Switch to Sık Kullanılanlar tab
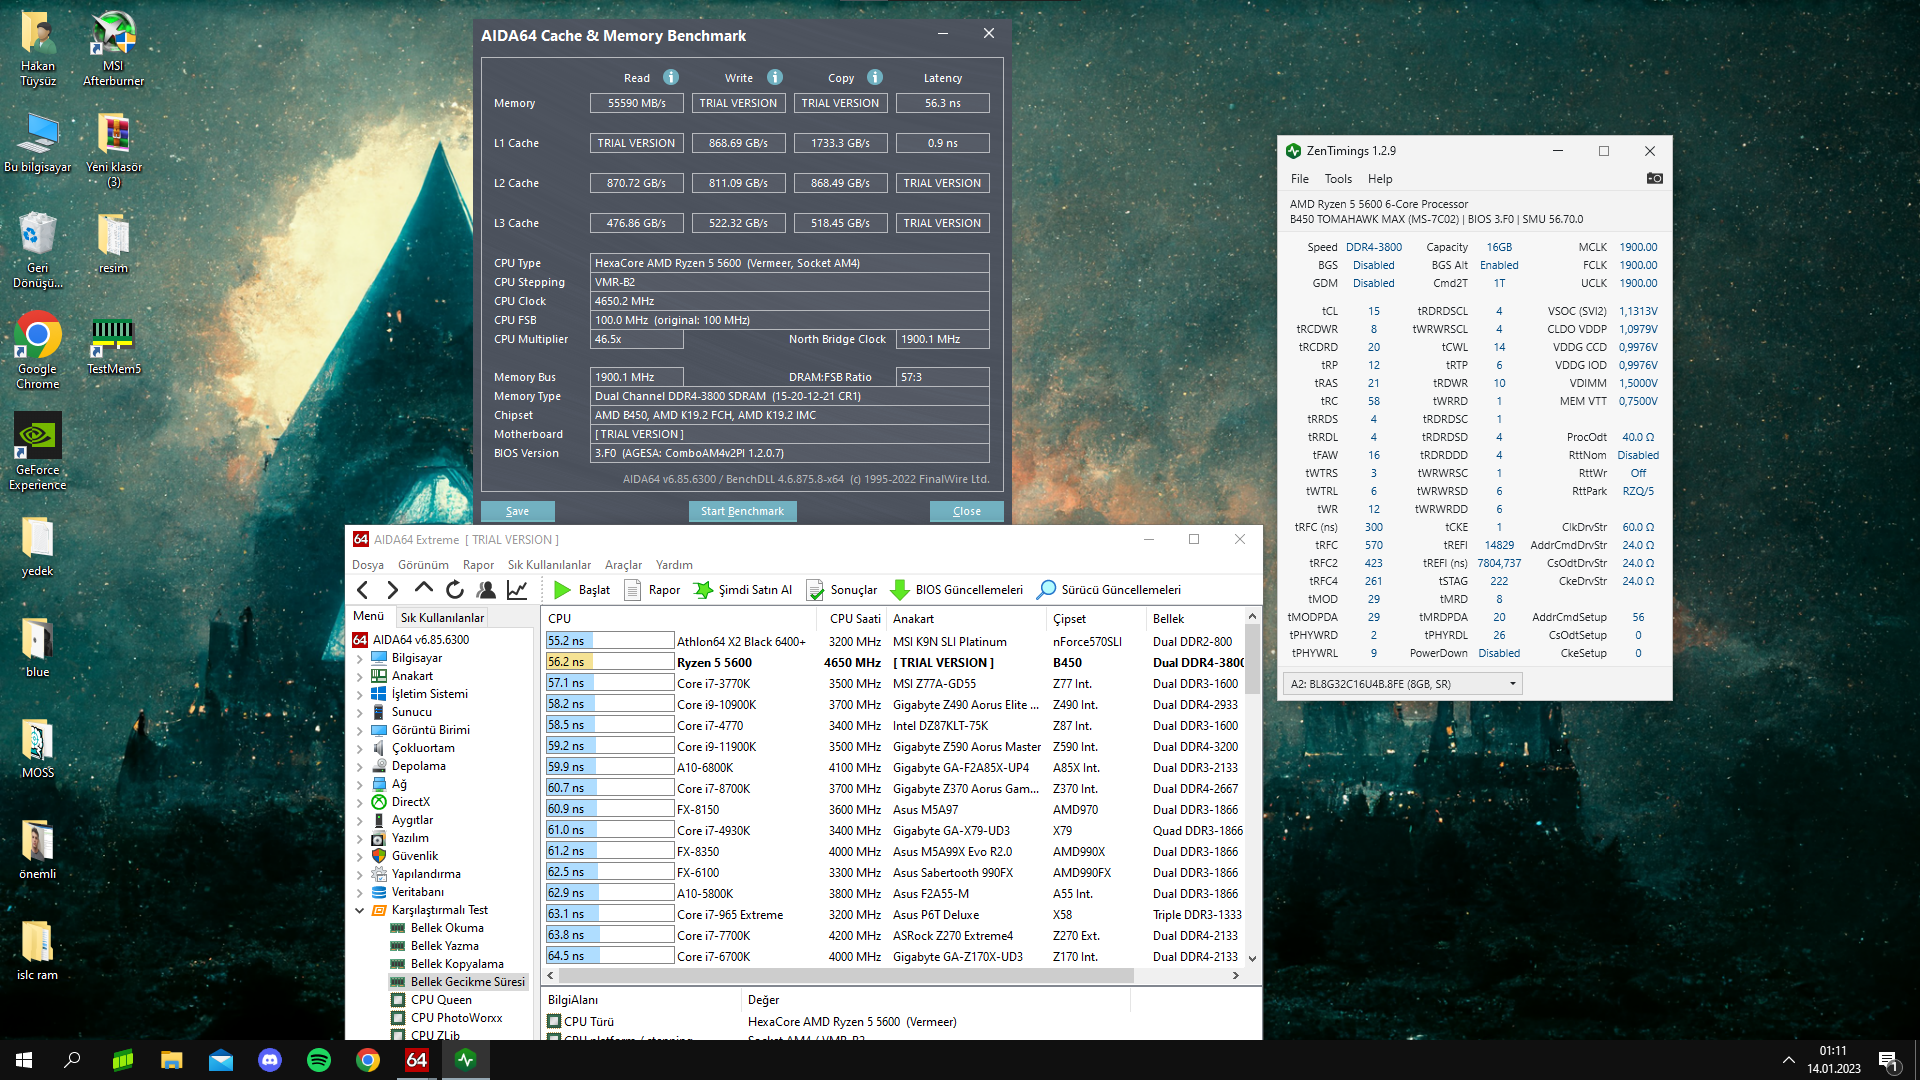 pos(442,617)
